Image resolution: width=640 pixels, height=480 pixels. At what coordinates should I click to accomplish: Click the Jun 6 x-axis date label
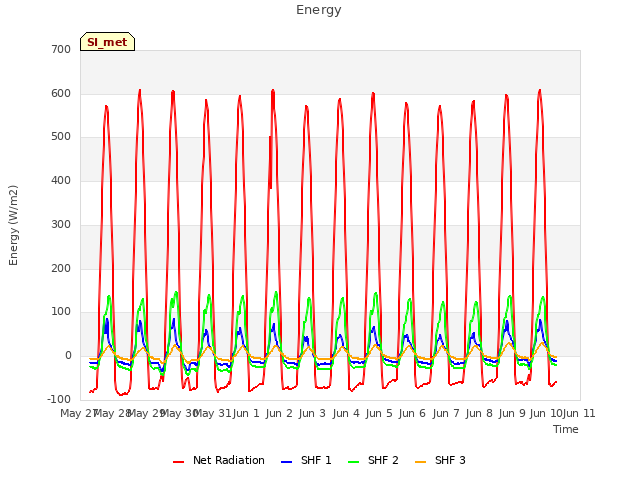(412, 413)
